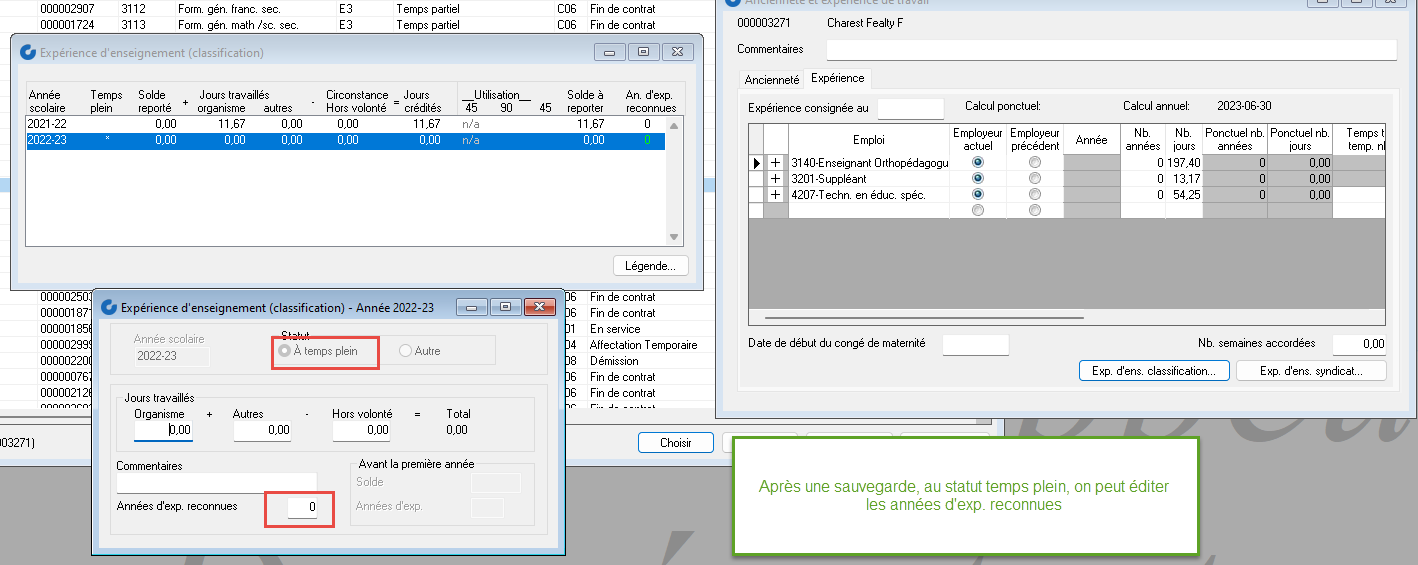
Task: Open the Expérience tab
Action: (x=837, y=79)
